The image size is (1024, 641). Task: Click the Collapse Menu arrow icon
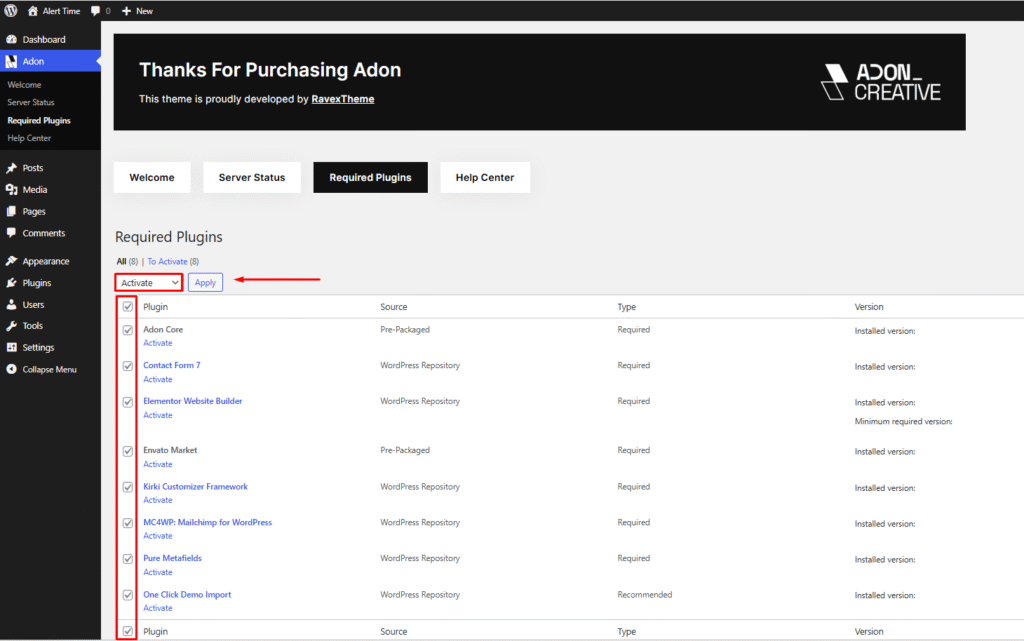coord(11,369)
